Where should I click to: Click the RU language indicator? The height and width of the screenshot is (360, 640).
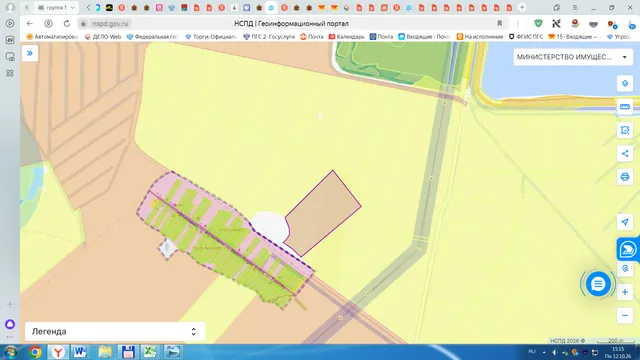click(x=532, y=352)
